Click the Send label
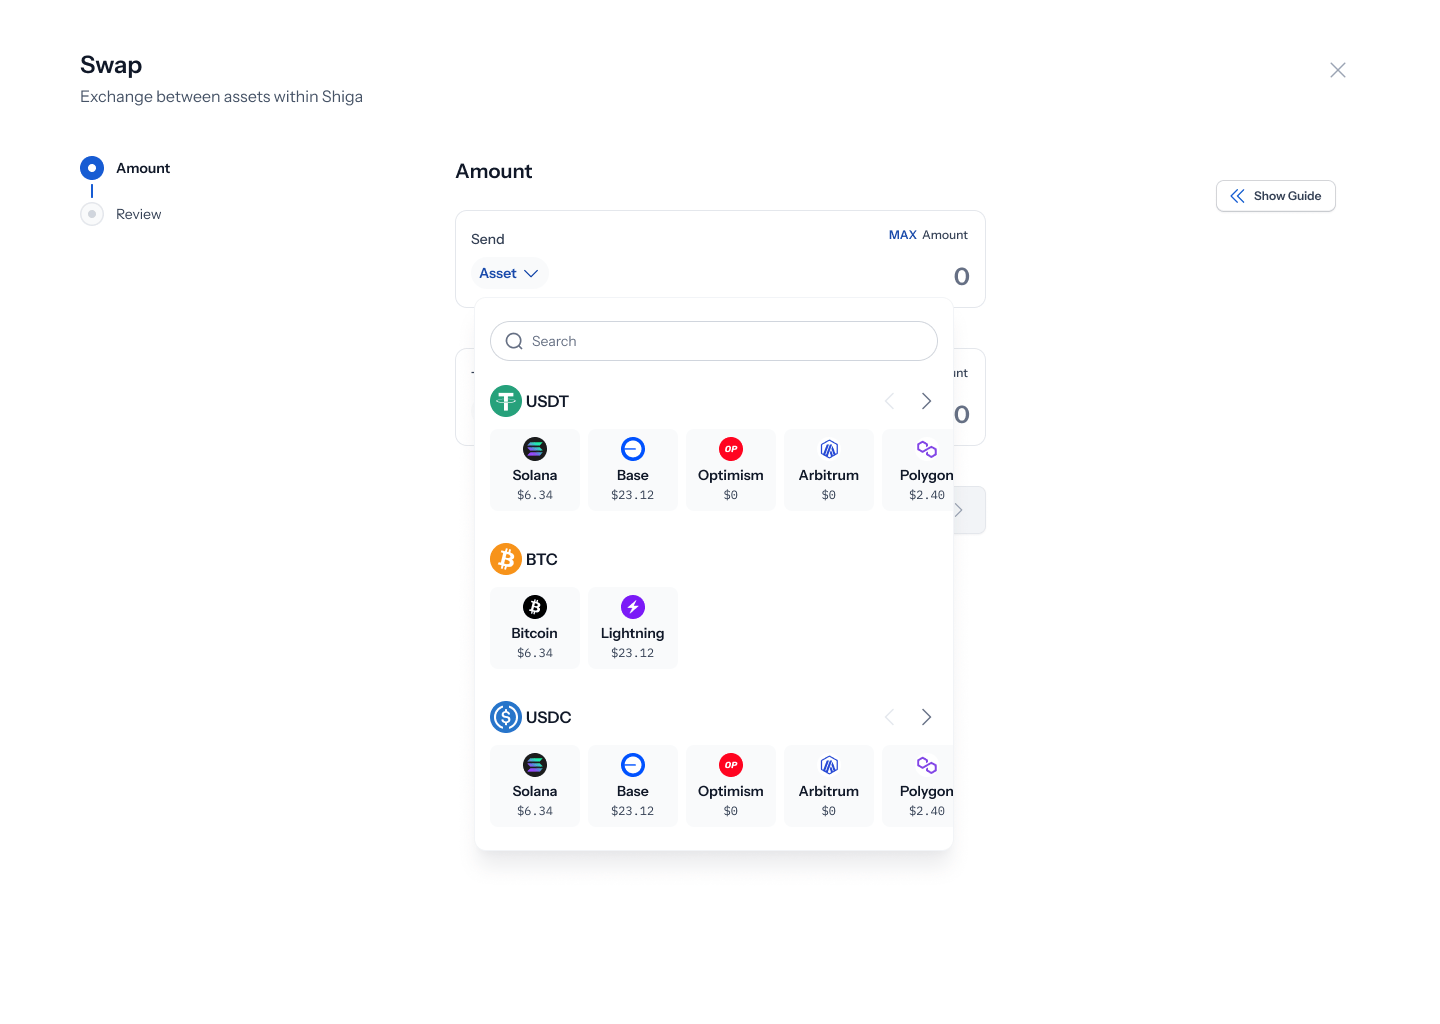This screenshot has width=1440, height=1024. point(488,239)
